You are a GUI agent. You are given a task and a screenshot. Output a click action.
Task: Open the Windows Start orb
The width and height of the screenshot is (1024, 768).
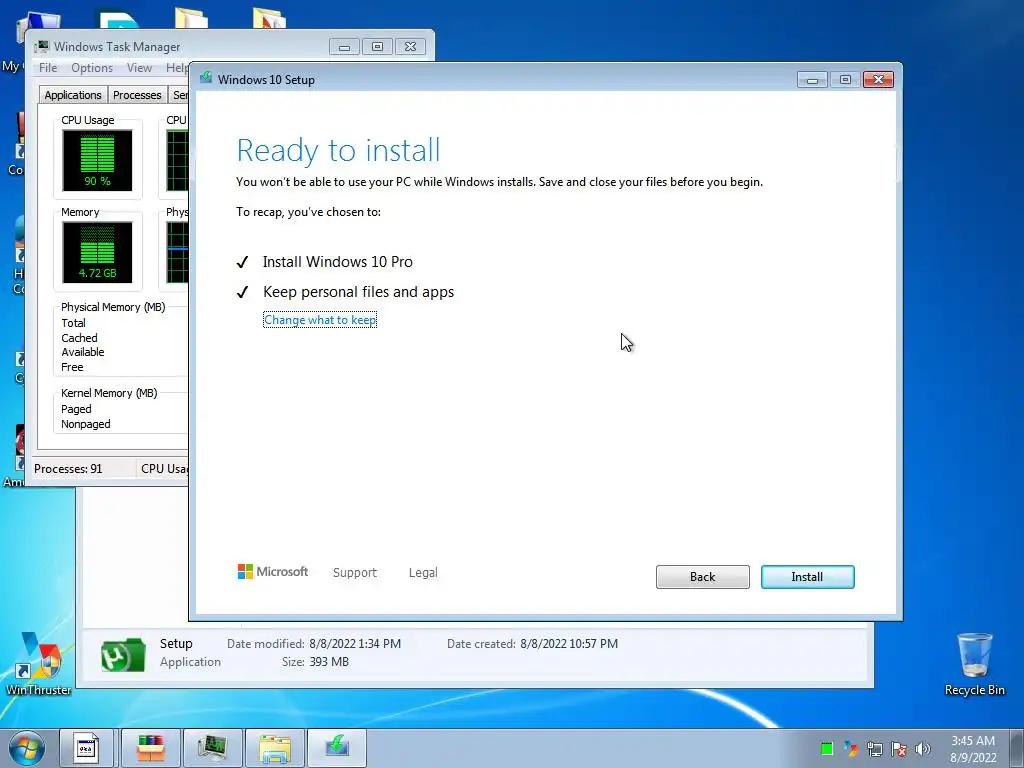(27, 748)
